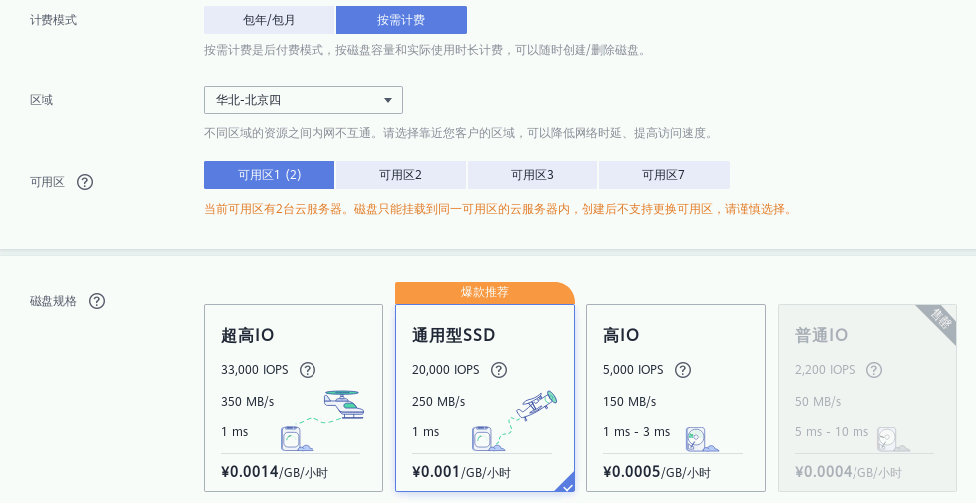Click help icon next to 33,000 IOPS
976x503 pixels.
[308, 370]
